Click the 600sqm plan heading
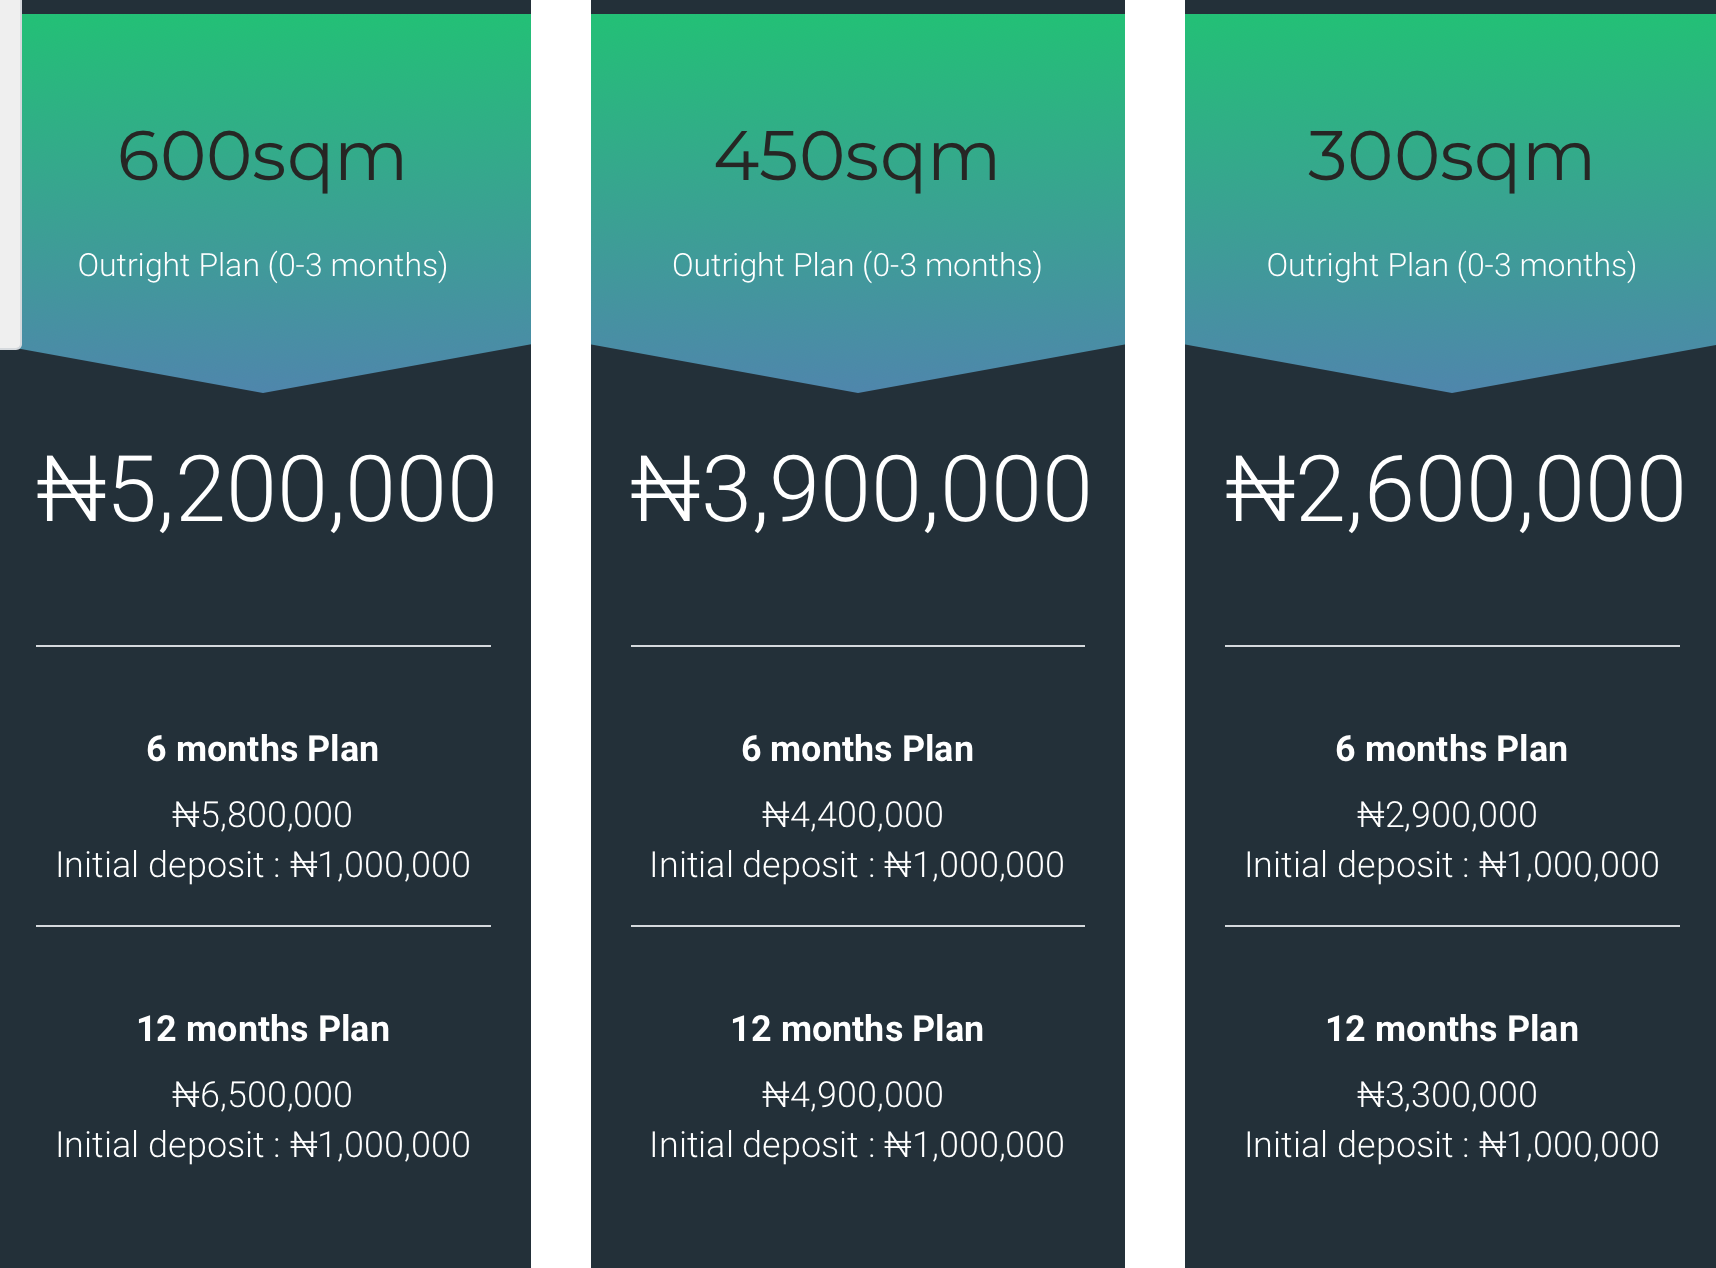The height and width of the screenshot is (1268, 1716). pyautogui.click(x=262, y=157)
